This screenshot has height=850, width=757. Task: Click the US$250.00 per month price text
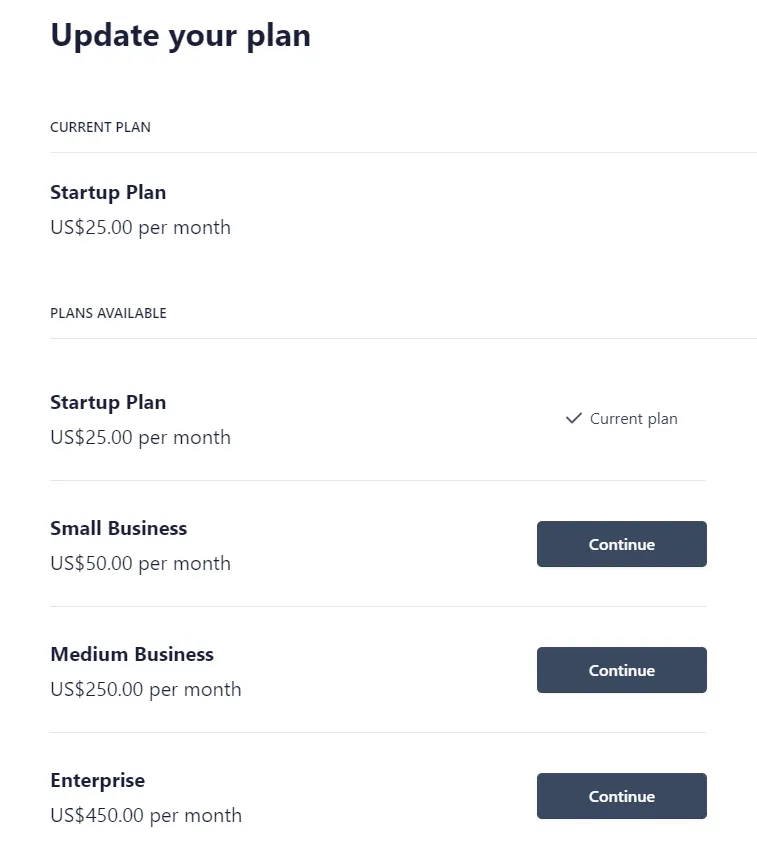point(145,689)
